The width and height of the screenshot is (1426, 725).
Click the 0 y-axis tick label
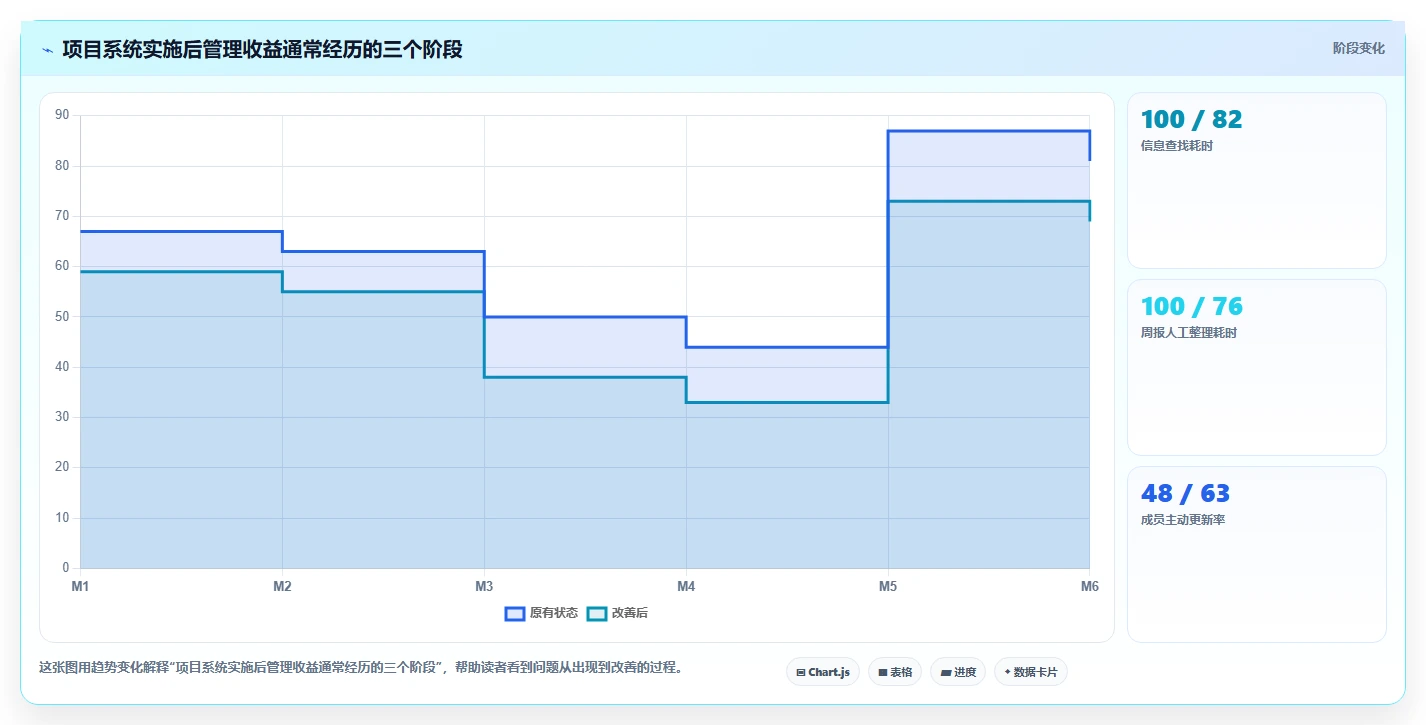click(66, 568)
